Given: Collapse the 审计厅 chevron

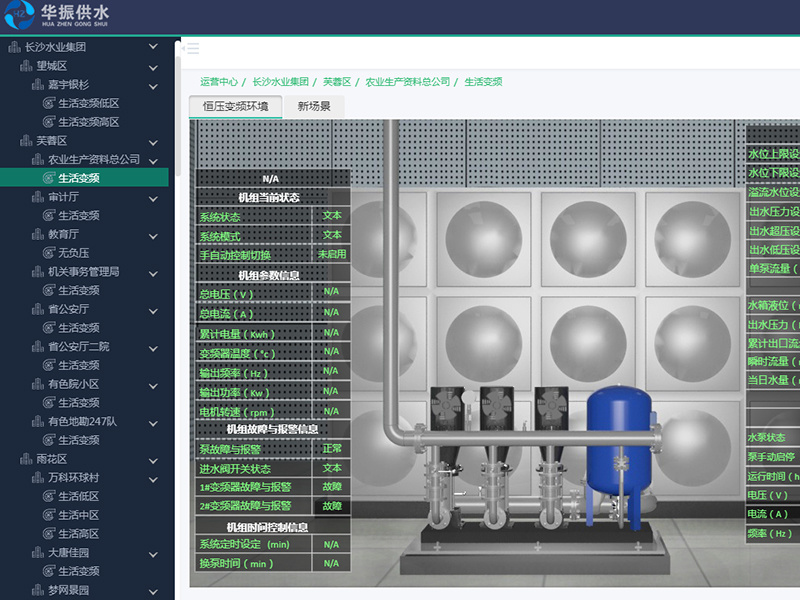Looking at the screenshot, I should pyautogui.click(x=153, y=198).
